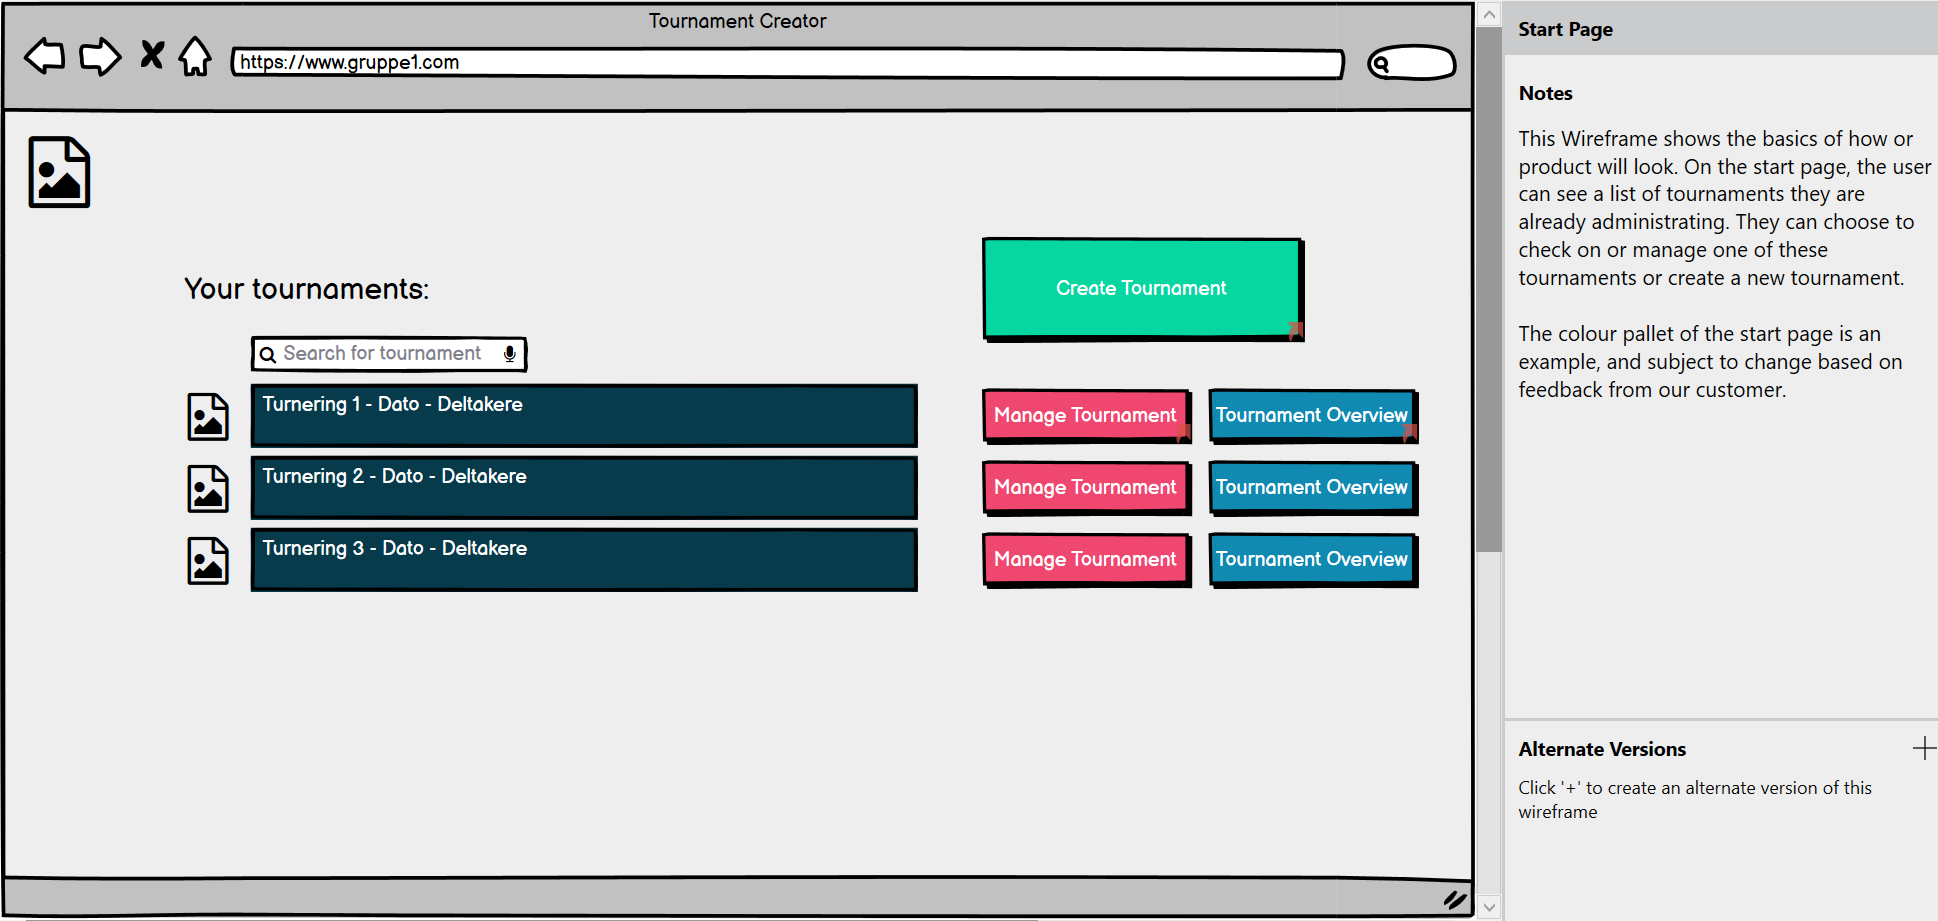1938x921 pixels.
Task: Go to the browser home icon
Action: click(x=195, y=56)
